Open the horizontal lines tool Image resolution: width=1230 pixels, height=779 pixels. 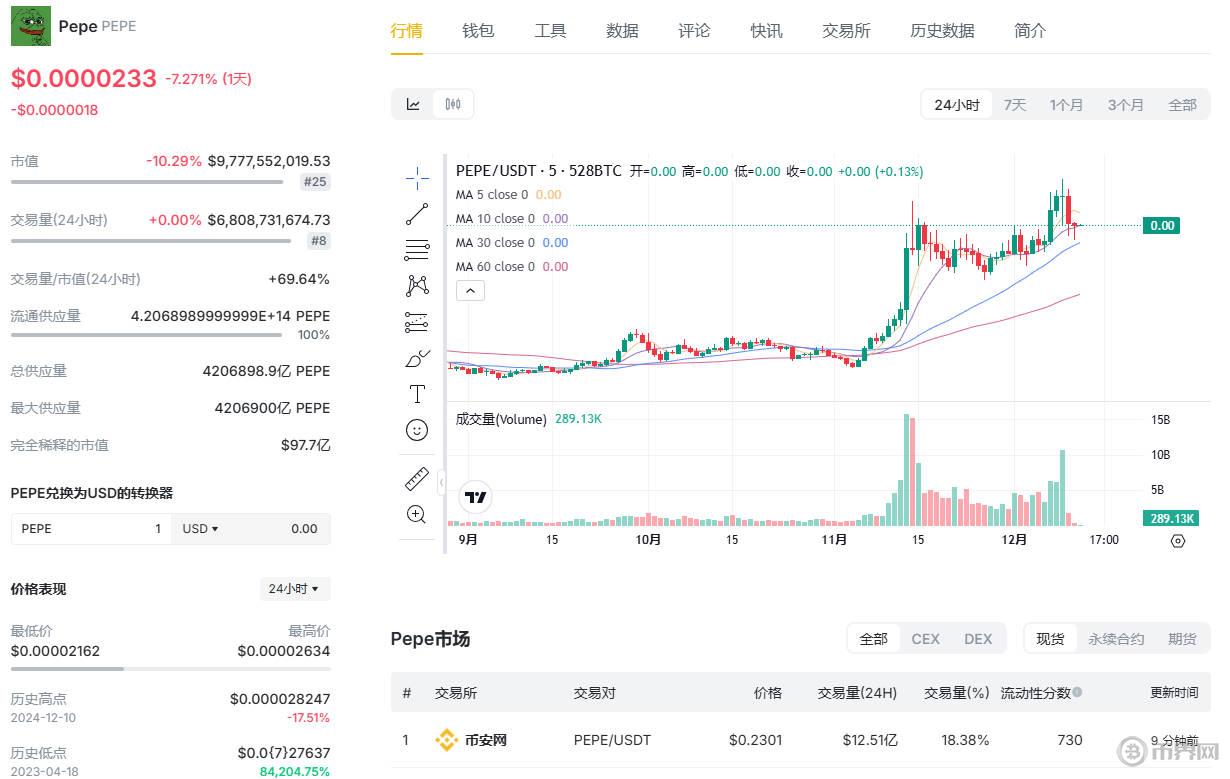[417, 250]
